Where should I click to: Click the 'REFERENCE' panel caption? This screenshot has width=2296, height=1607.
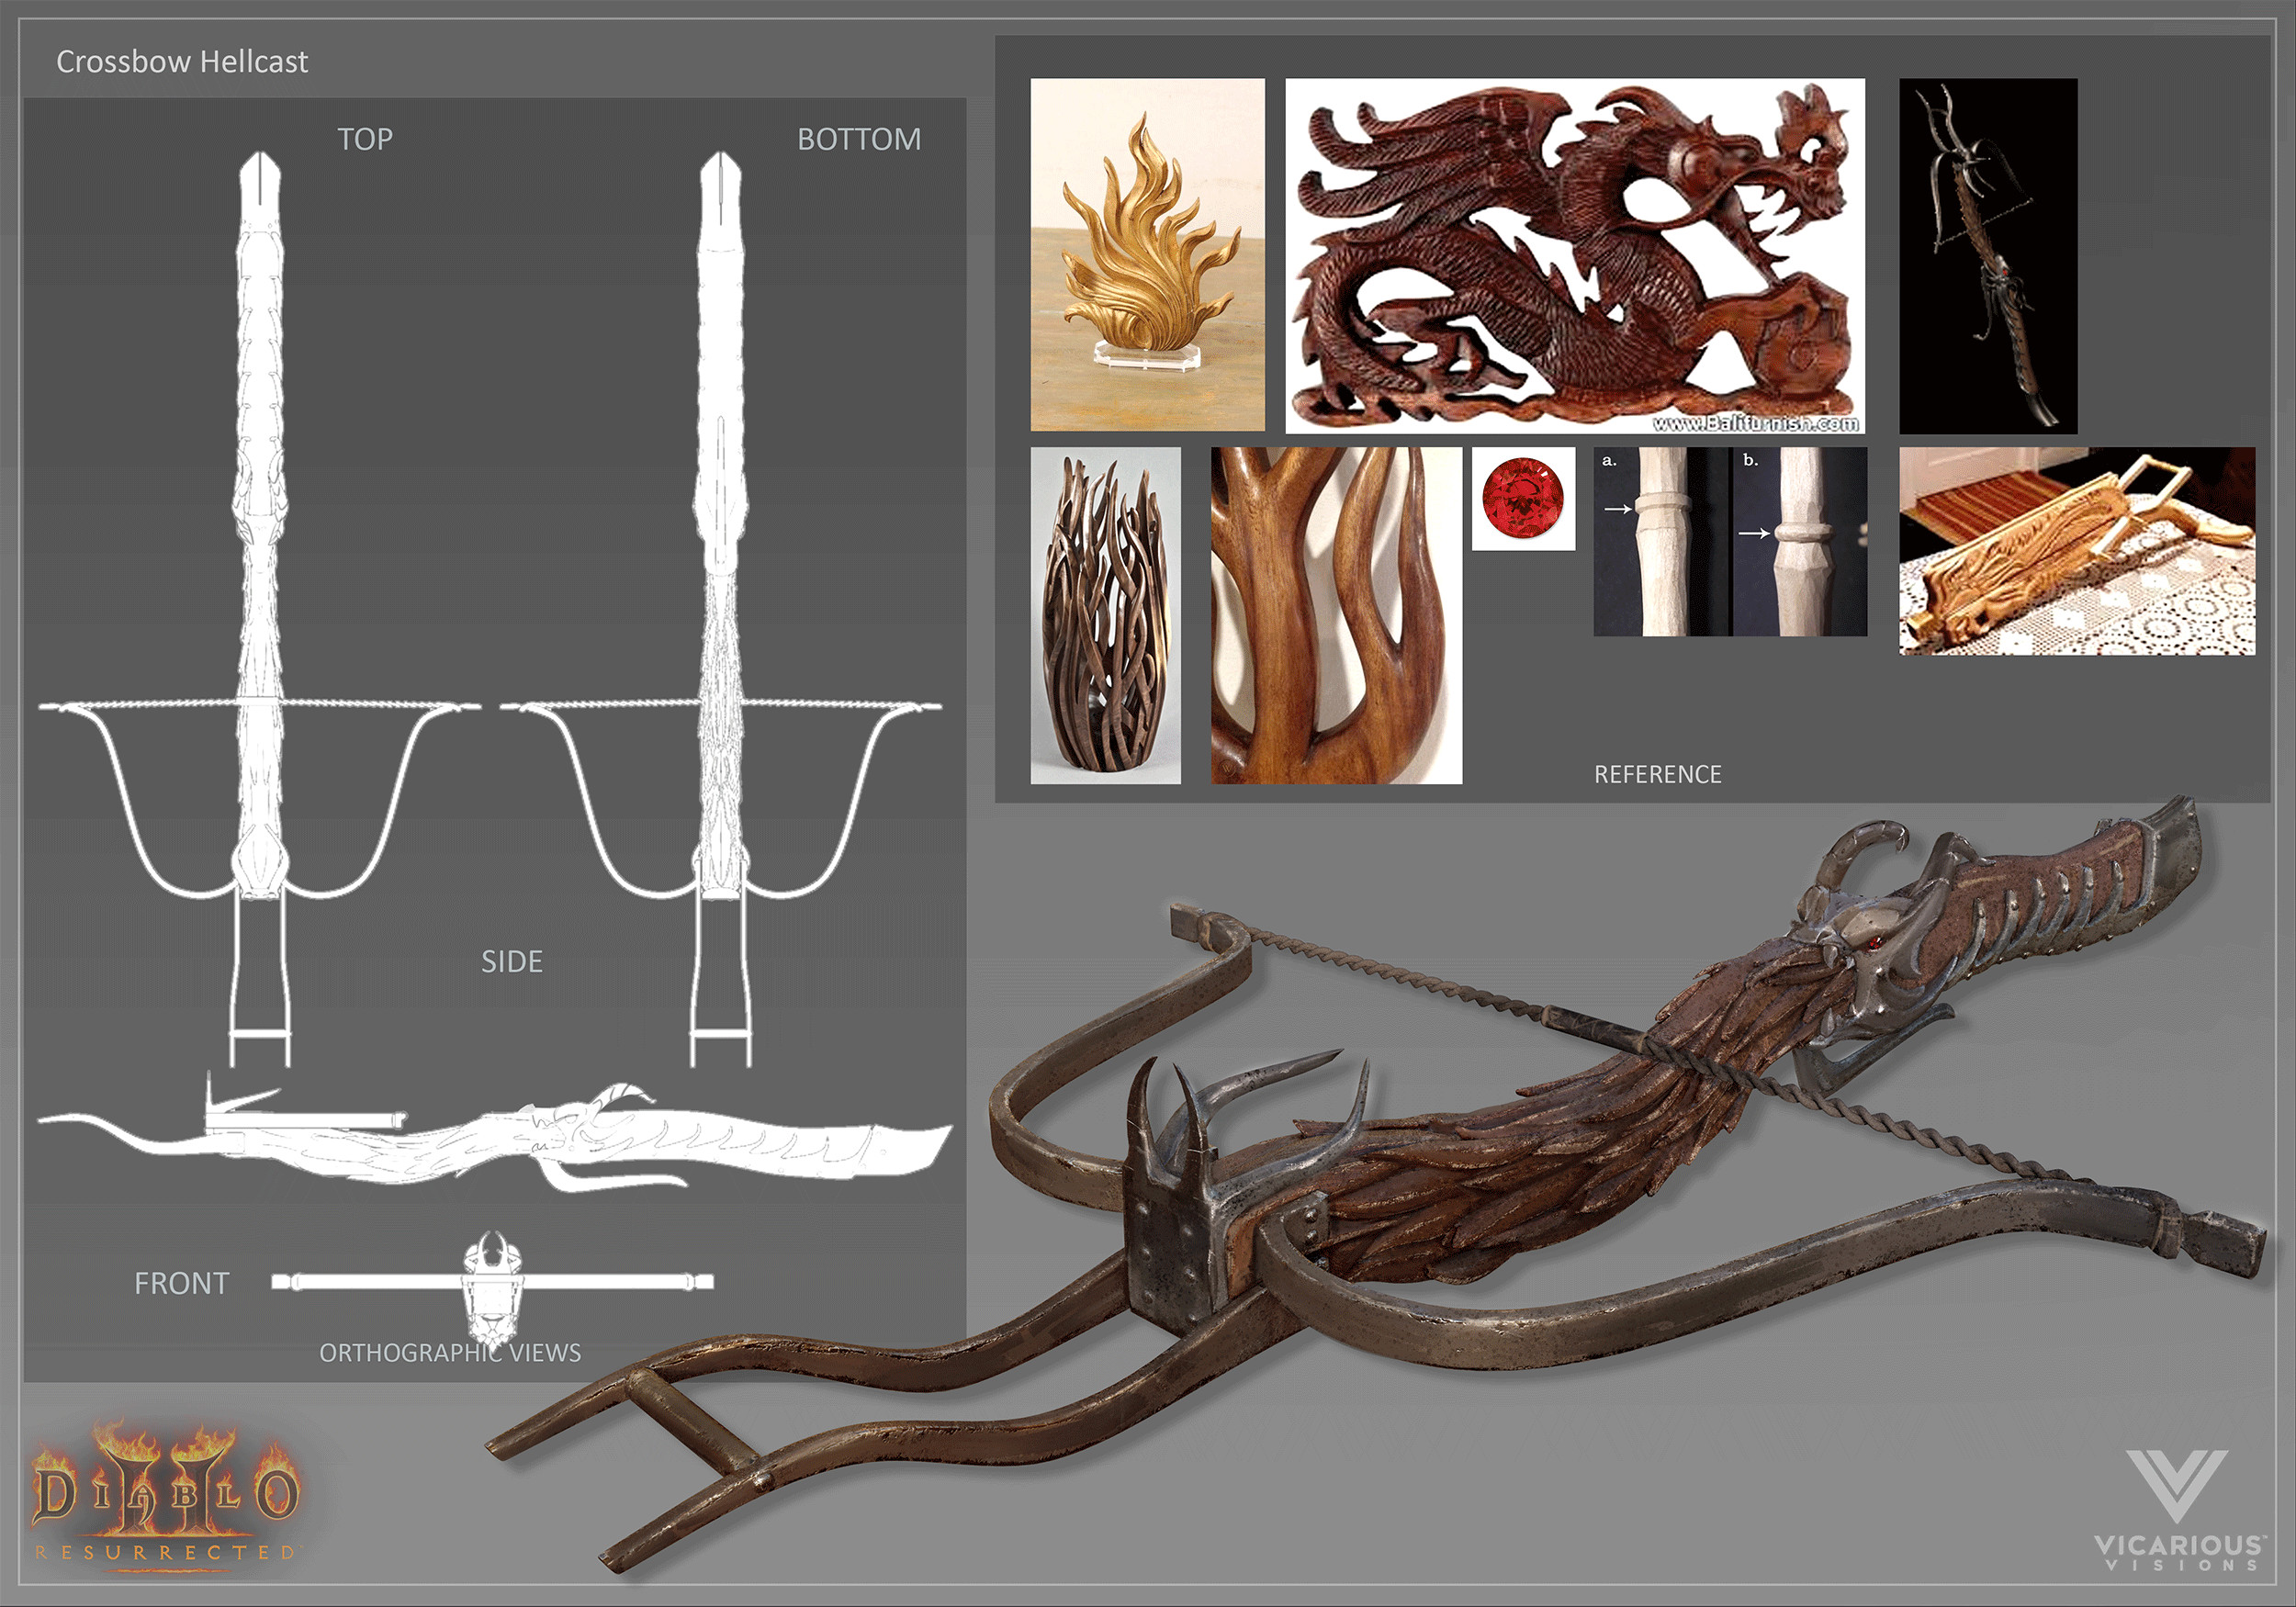tap(1658, 774)
